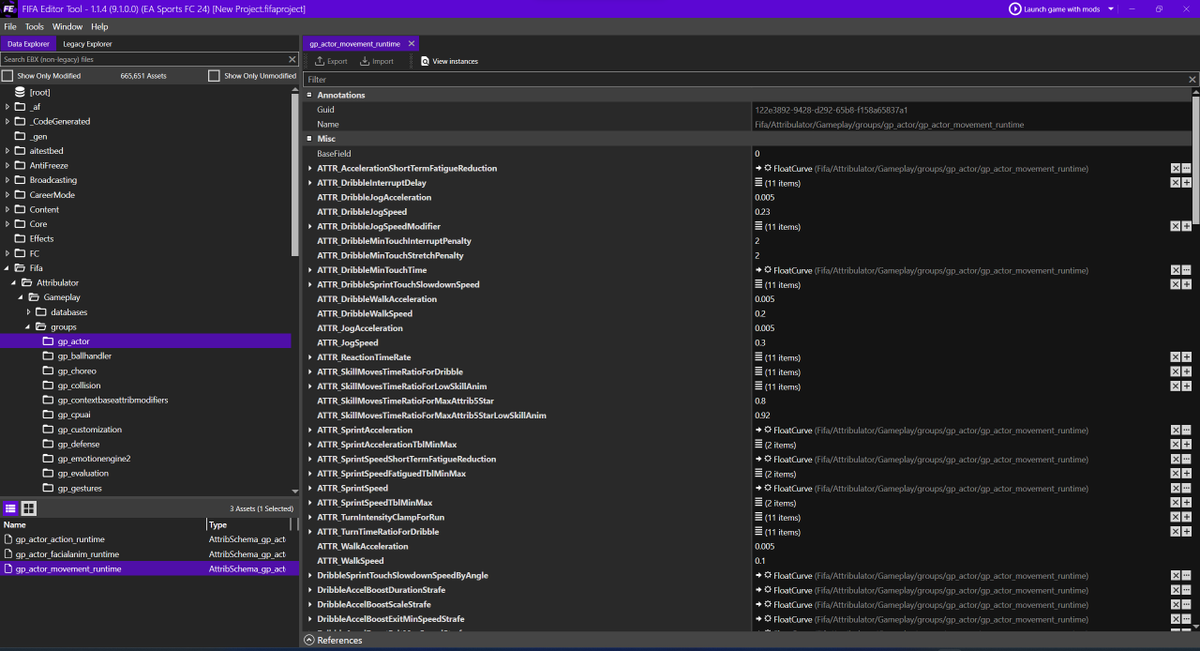Viewport: 1200px width, 651px height.
Task: Click View instances
Action: 449,61
